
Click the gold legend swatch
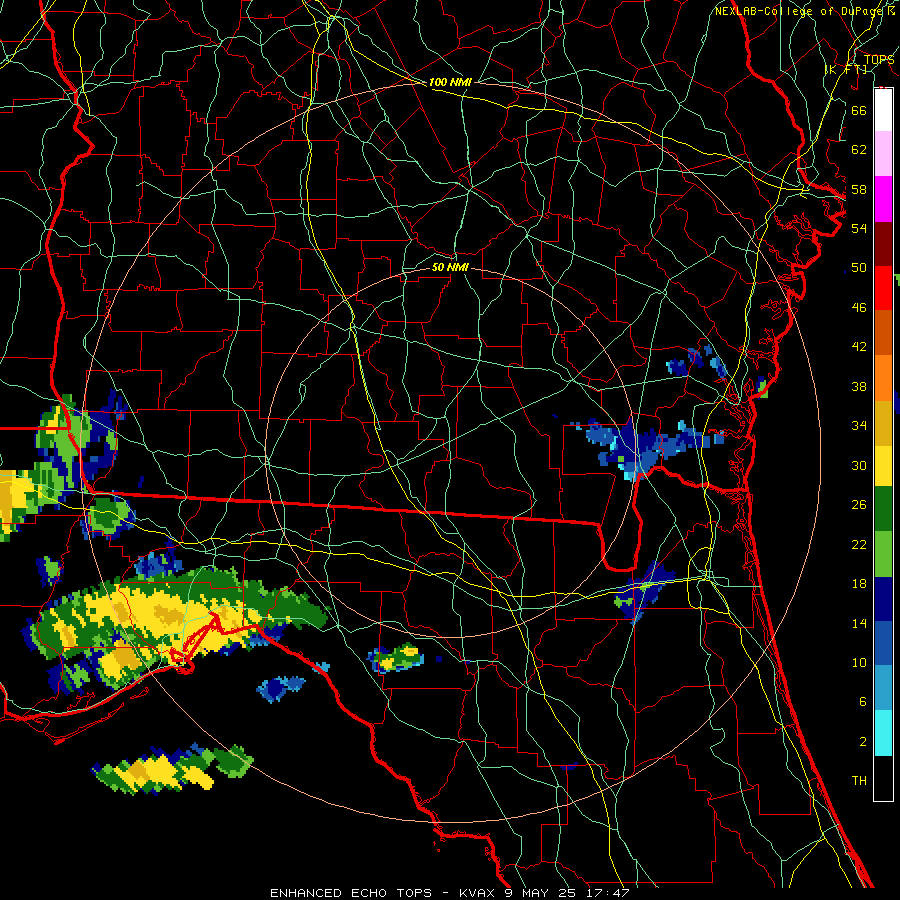[x=883, y=423]
